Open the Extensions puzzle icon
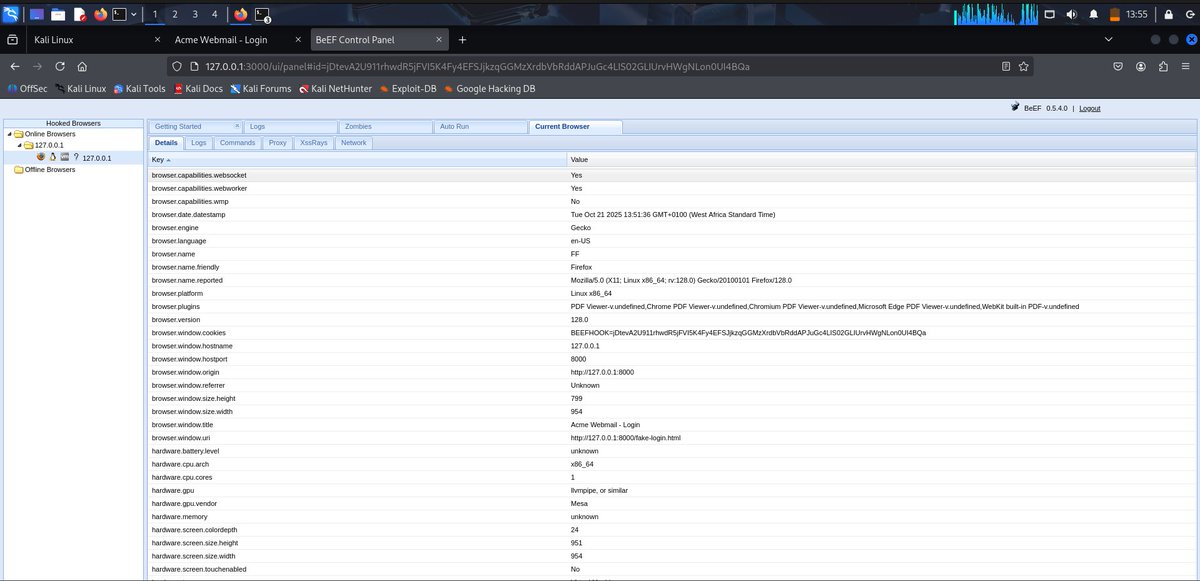Screen dimensions: 1200x581 (x=1162, y=66)
